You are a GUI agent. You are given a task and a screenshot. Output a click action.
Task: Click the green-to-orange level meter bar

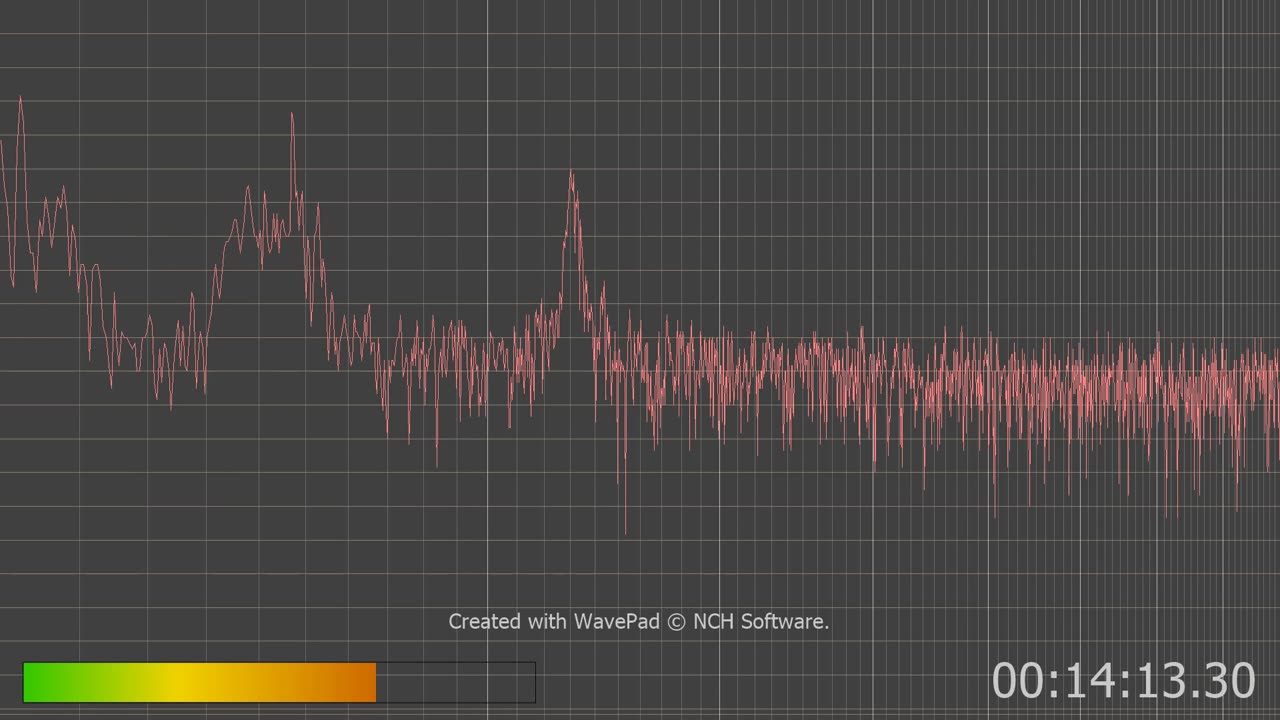279,682
